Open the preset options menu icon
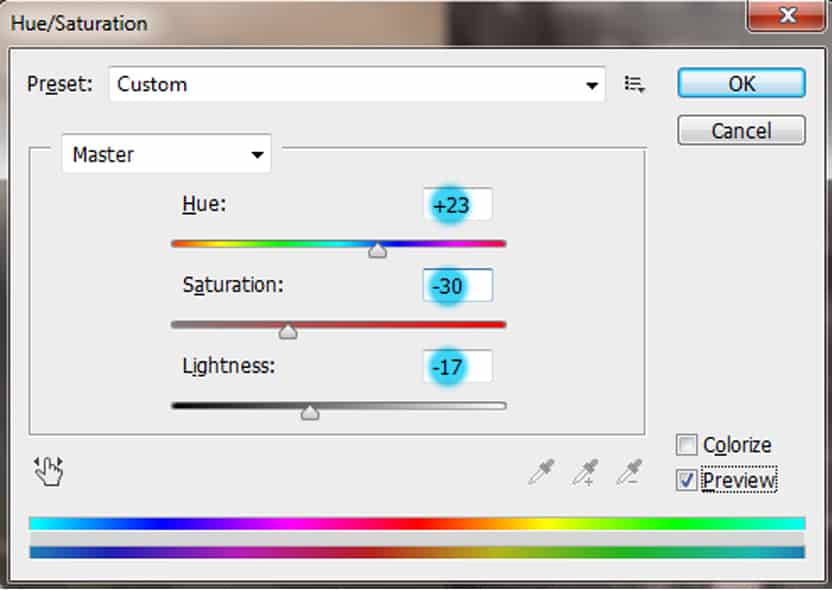832x590 pixels. pos(634,84)
